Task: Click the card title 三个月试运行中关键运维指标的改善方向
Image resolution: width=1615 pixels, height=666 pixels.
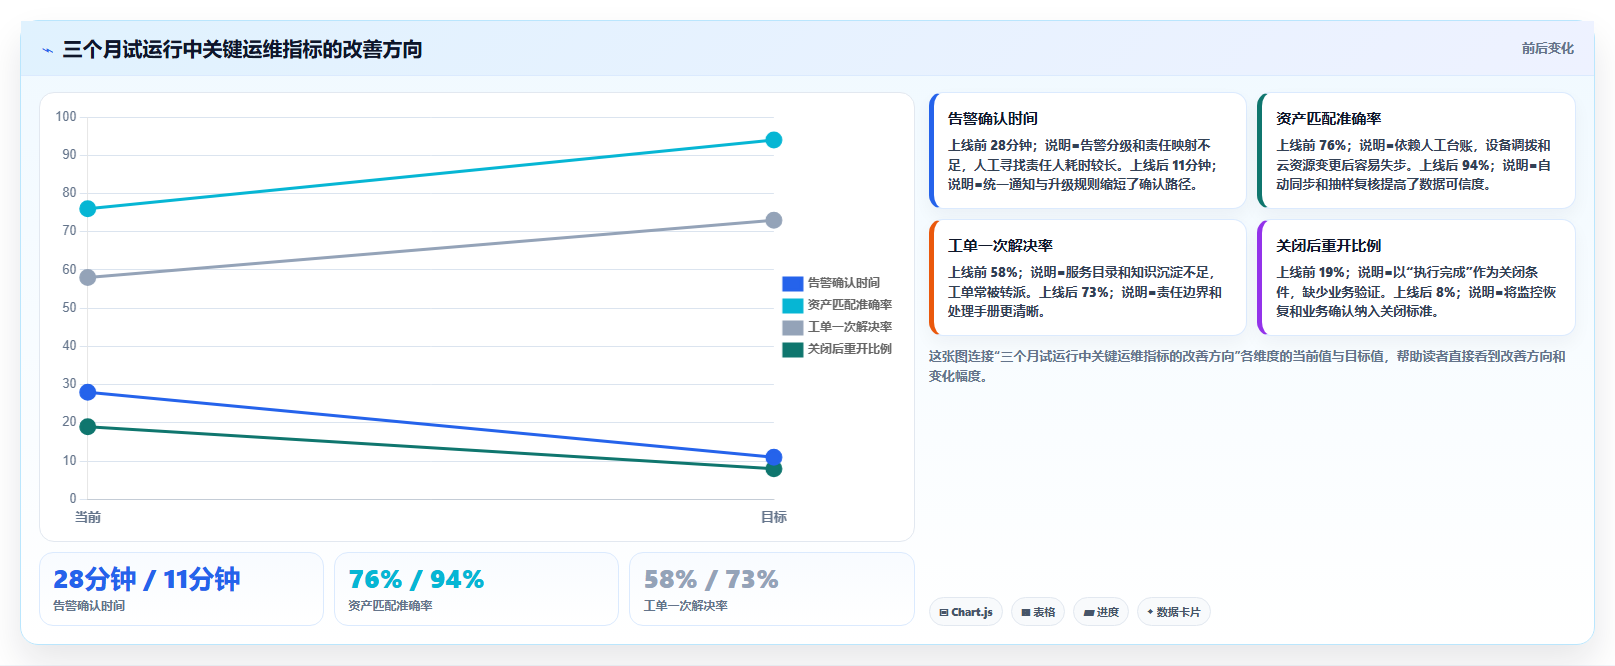Action: (242, 50)
